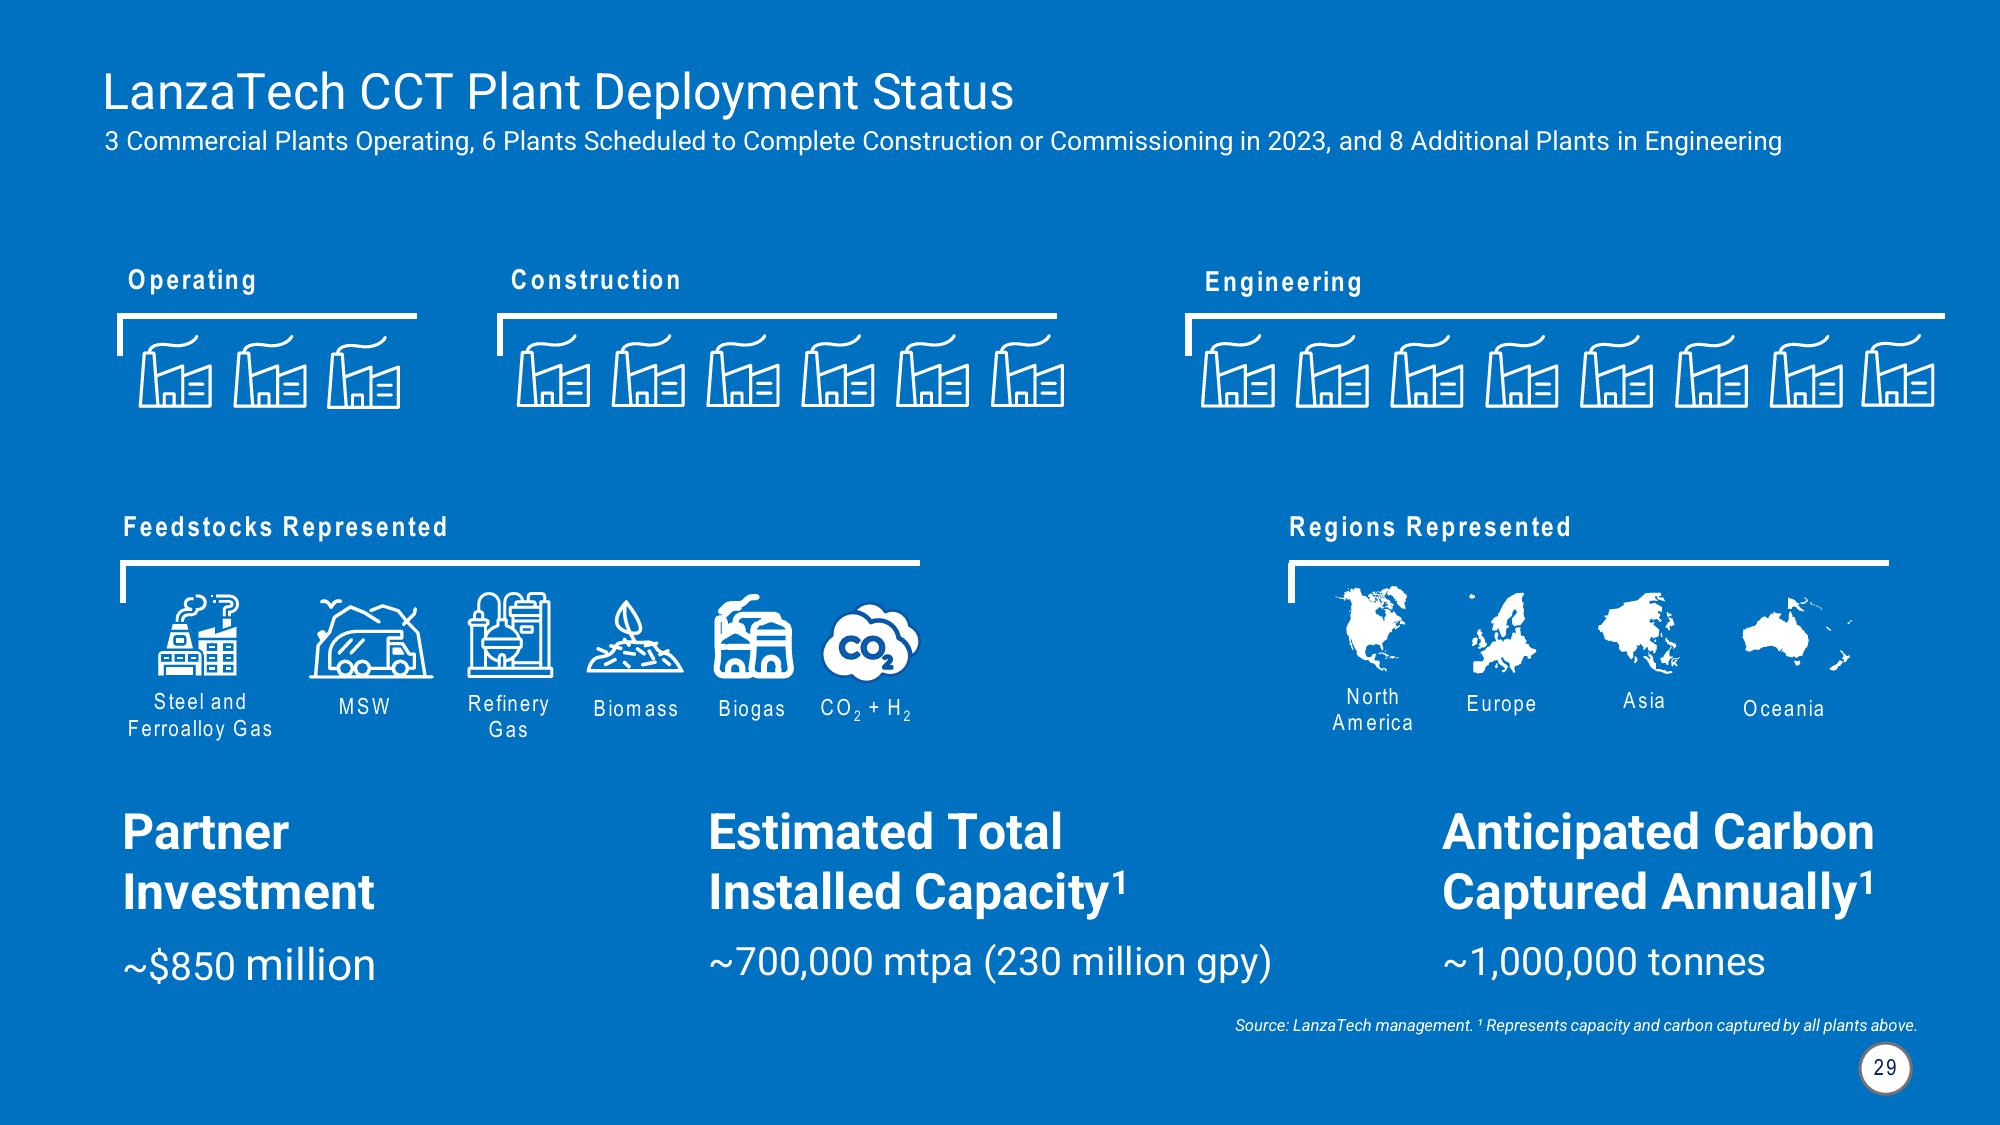Click the ~1,000,000 tonnes value

click(1603, 962)
